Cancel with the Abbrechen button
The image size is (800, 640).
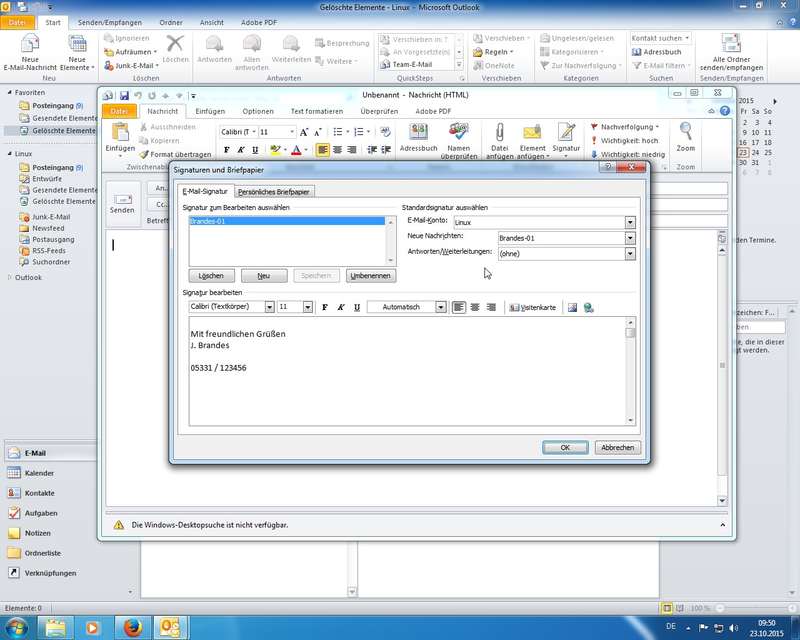coord(617,448)
